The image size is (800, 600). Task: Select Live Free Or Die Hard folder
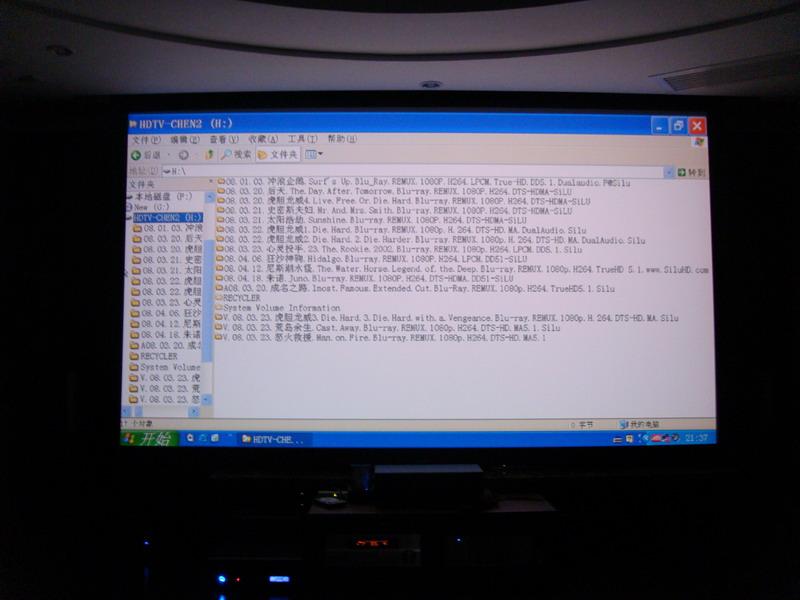coord(404,202)
